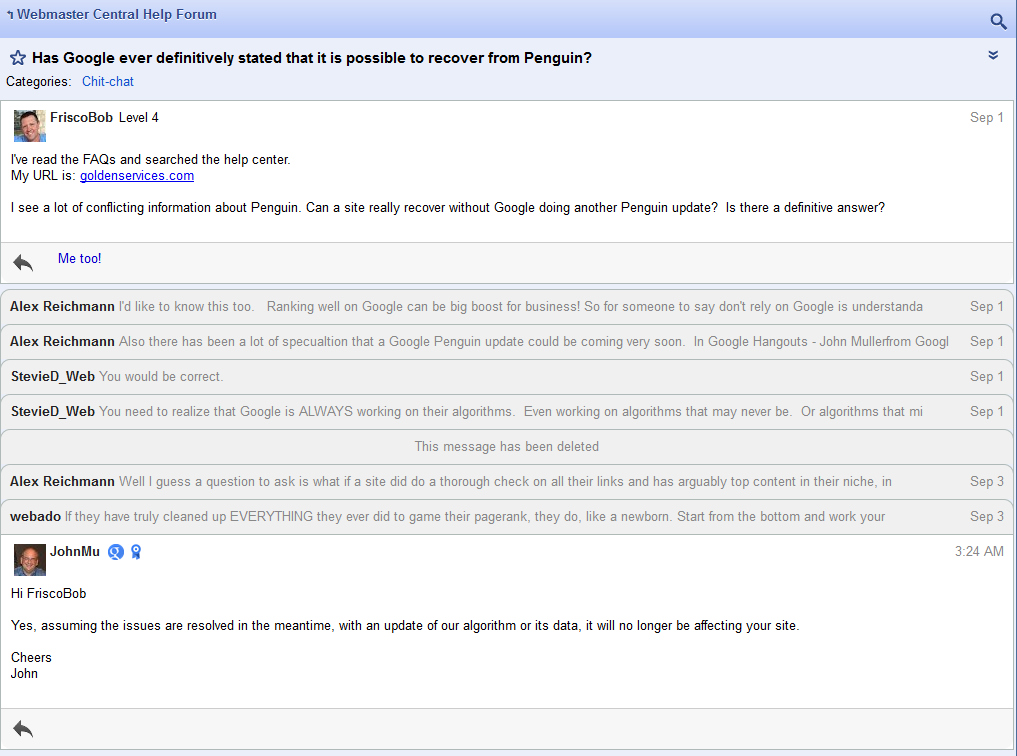Click FriscoBob's profile picture
This screenshot has height=756, width=1017.
tap(29, 125)
